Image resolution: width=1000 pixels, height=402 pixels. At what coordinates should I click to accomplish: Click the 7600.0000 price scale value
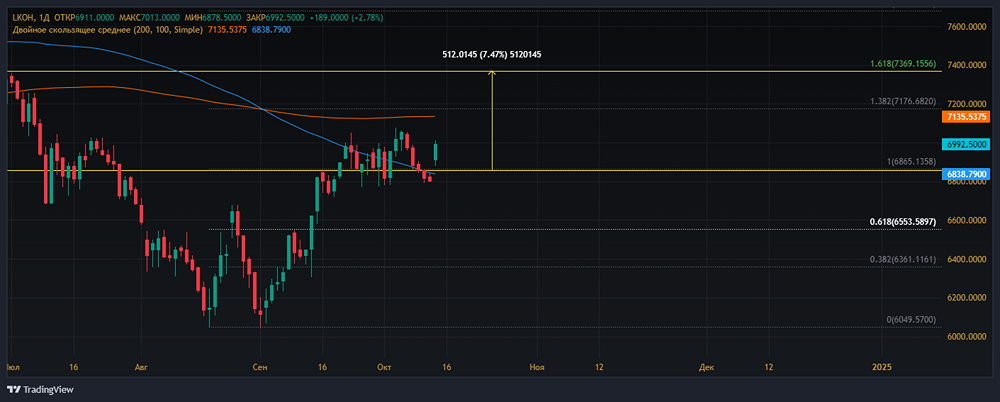(967, 27)
